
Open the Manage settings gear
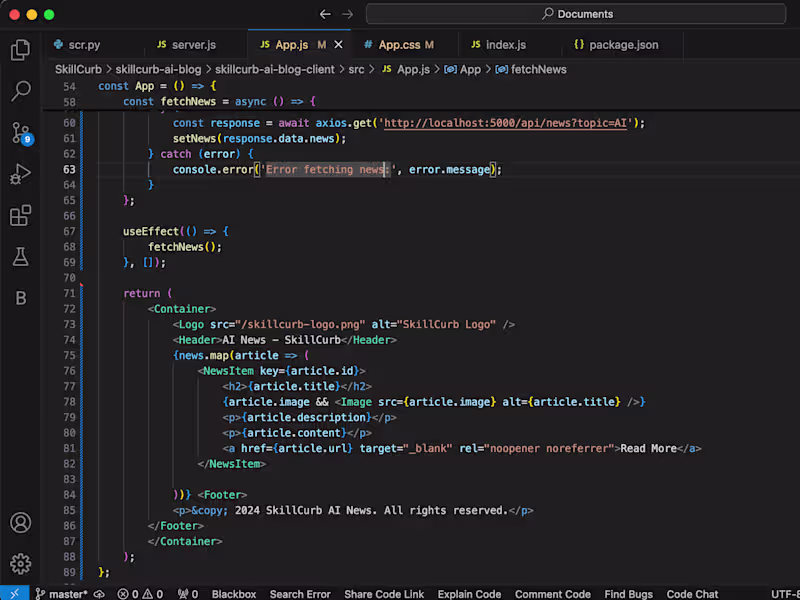[x=20, y=564]
